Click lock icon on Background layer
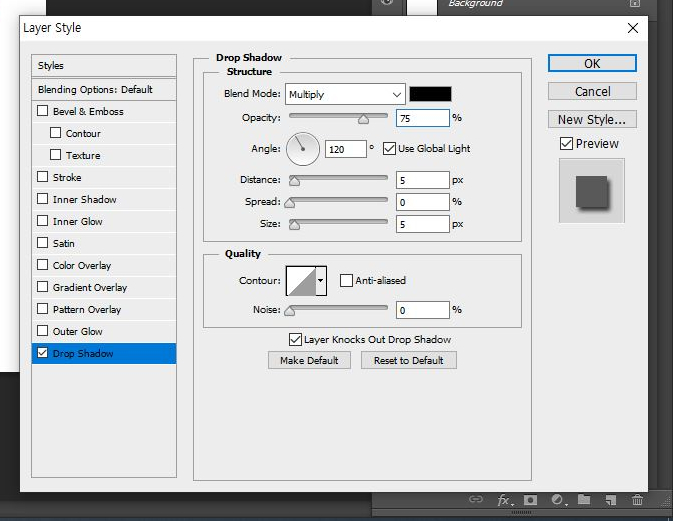 click(x=635, y=3)
